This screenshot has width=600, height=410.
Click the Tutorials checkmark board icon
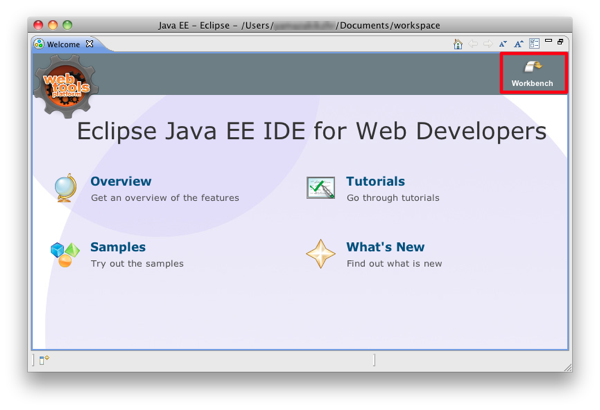tap(321, 188)
